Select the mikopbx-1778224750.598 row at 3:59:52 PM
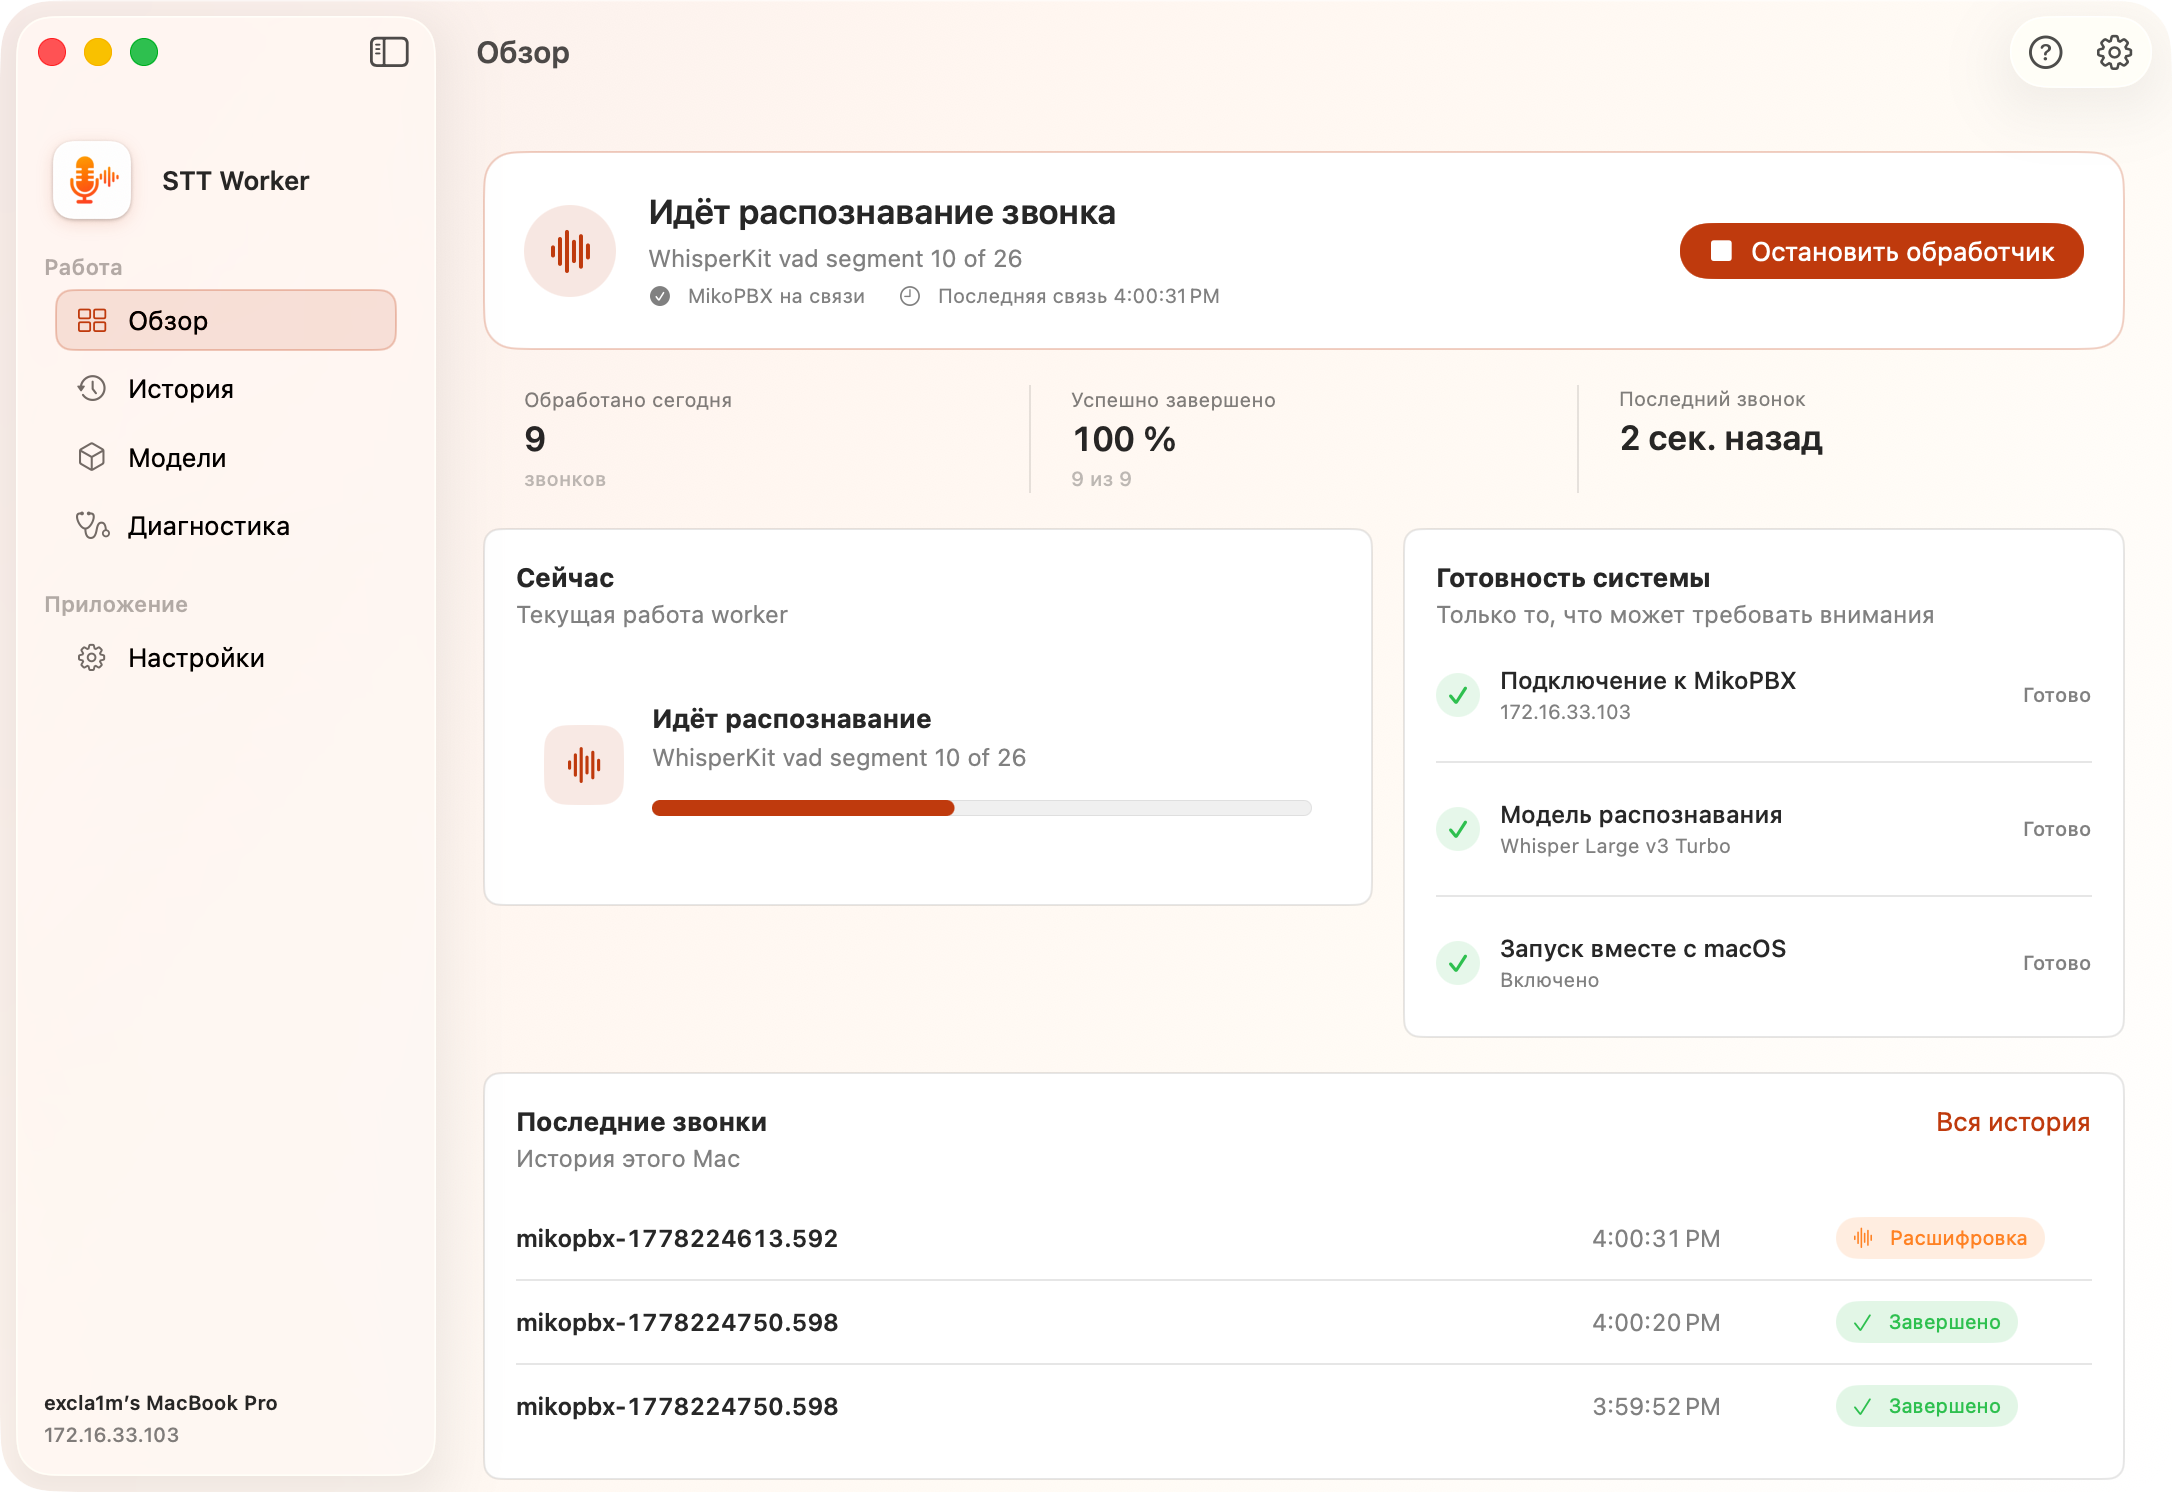Screen dimensions: 2172x1492 (1303, 1406)
